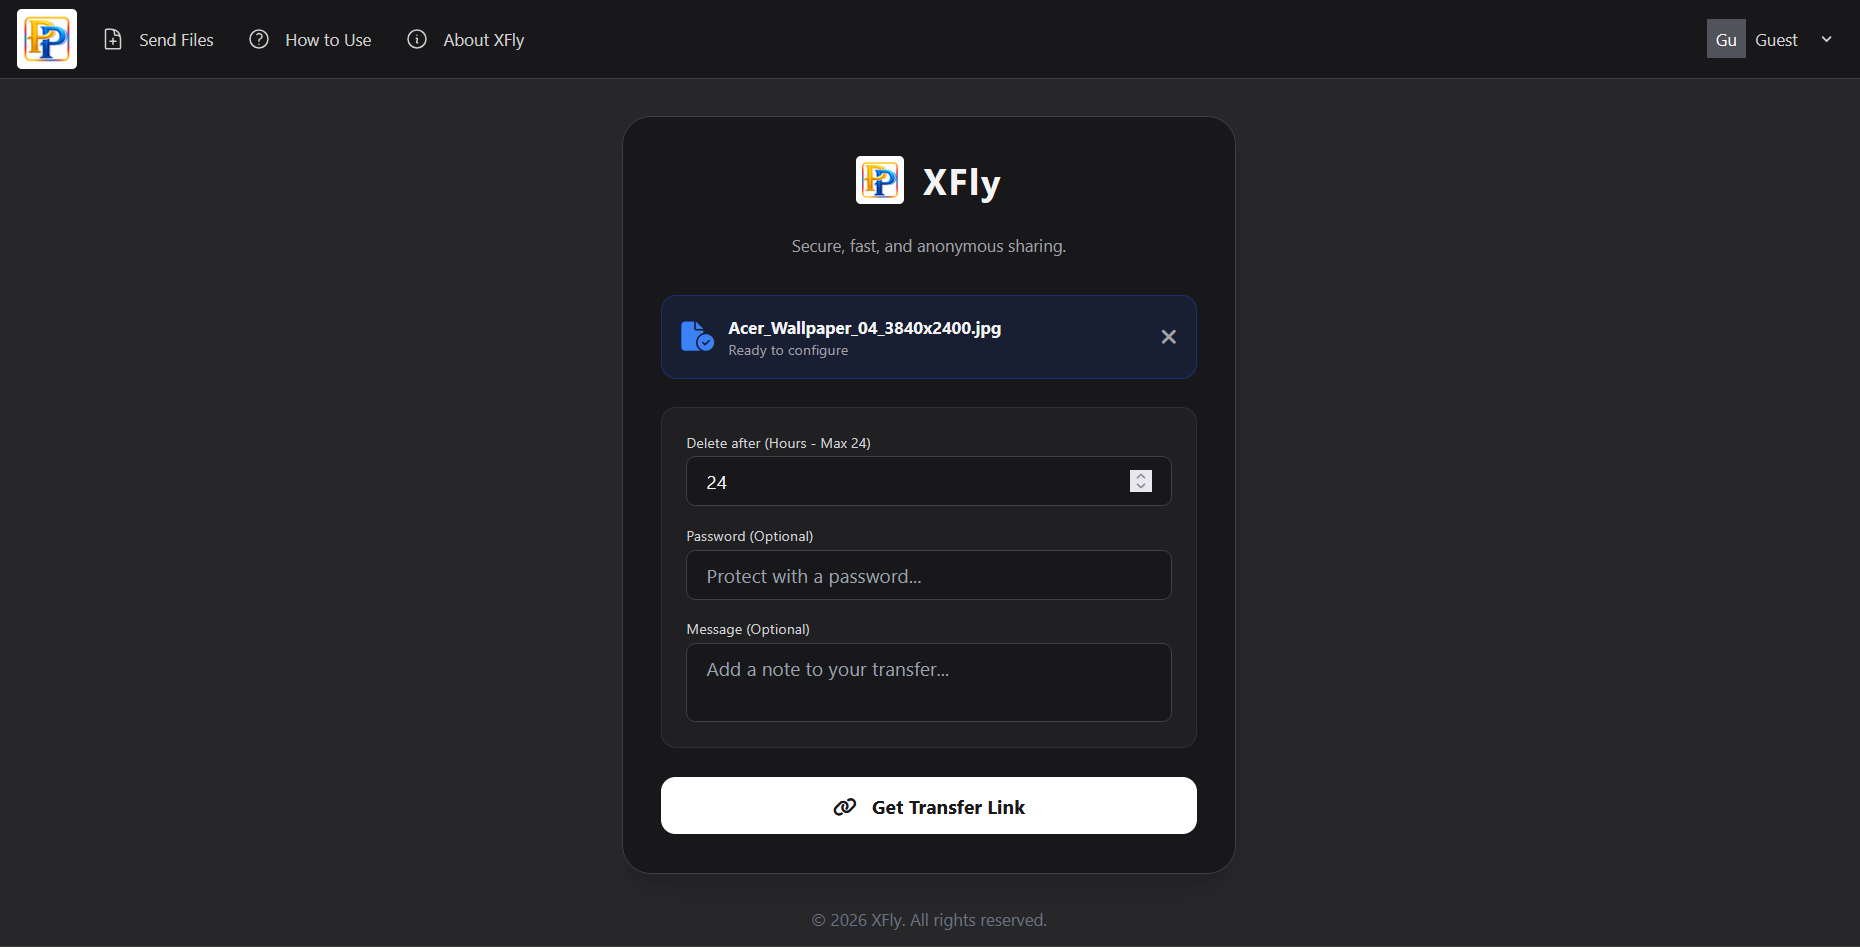Viewport: 1860px width, 947px height.
Task: Click the Get Transfer Link button
Action: (x=928, y=806)
